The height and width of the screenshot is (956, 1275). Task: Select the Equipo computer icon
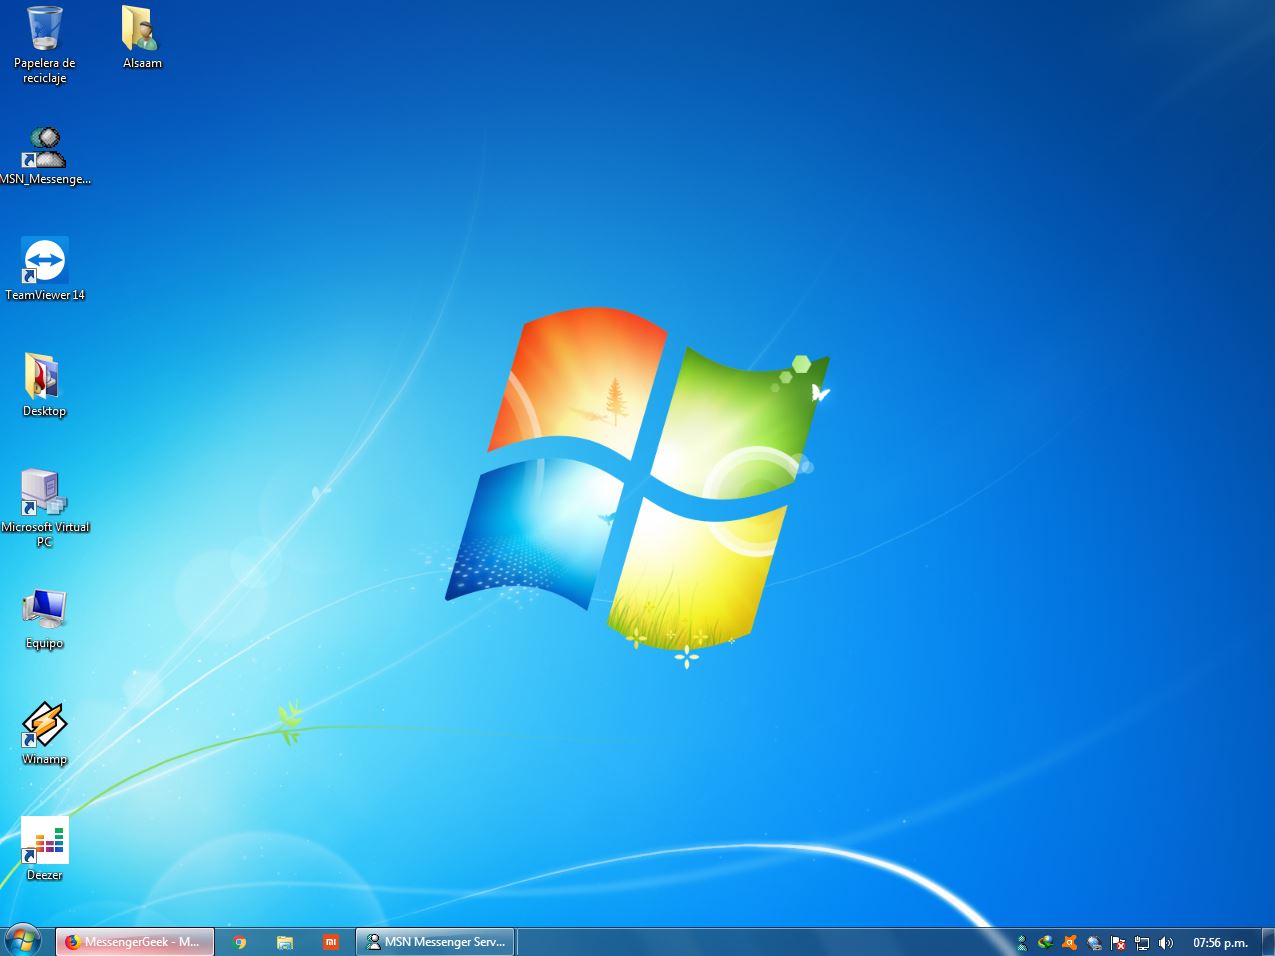point(44,618)
